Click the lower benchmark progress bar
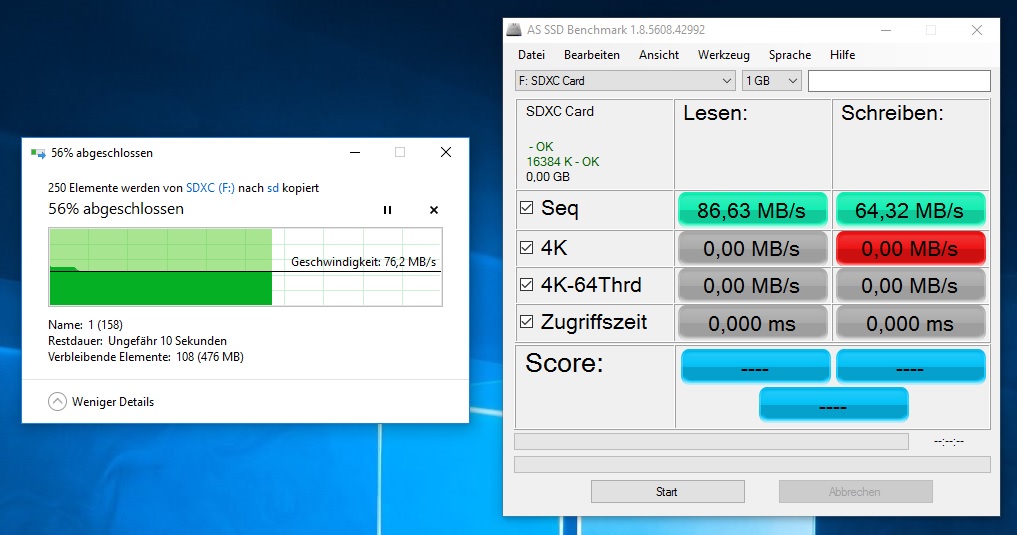This screenshot has height=535, width=1017. tap(752, 464)
